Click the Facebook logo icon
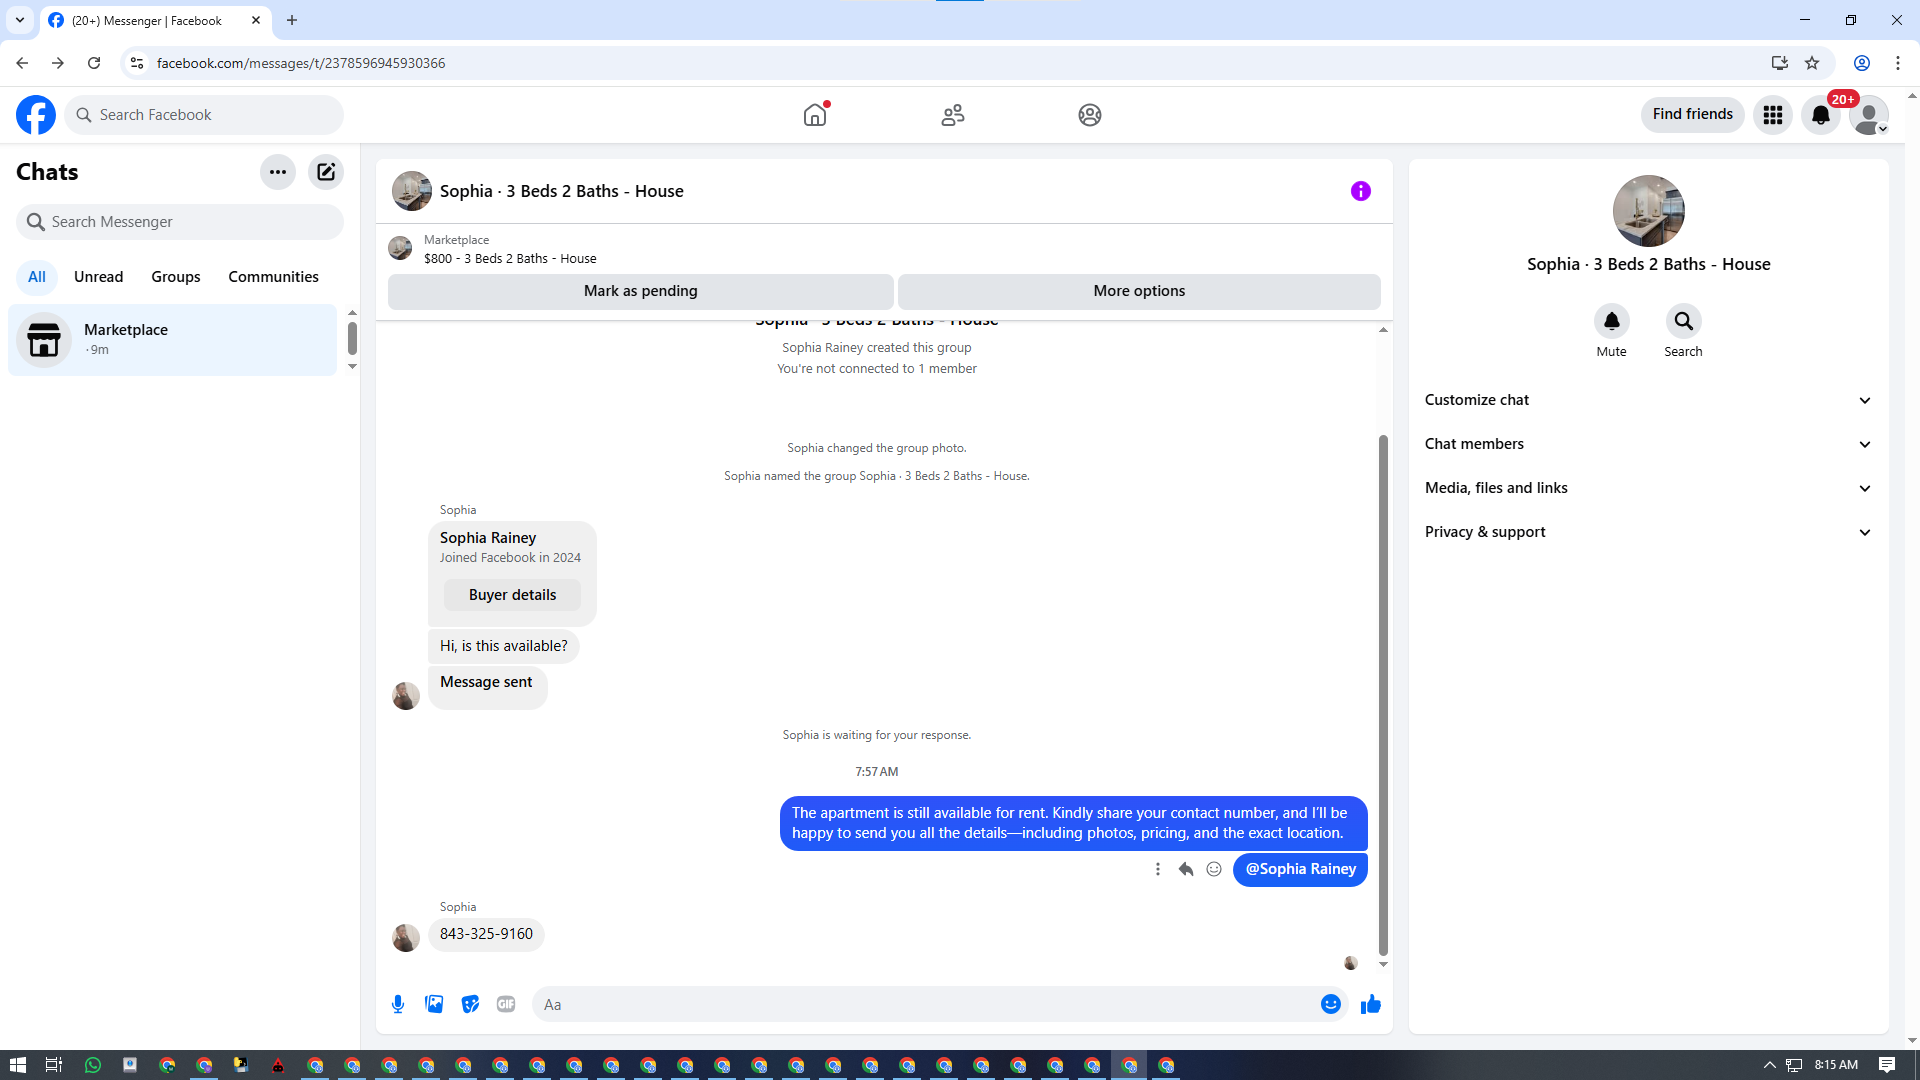The image size is (1920, 1080). pos(36,115)
